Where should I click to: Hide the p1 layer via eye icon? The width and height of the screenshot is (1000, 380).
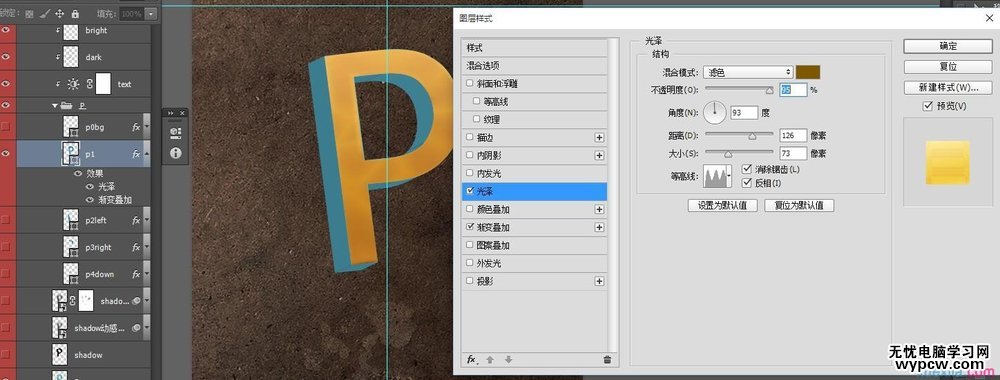[x=7, y=154]
